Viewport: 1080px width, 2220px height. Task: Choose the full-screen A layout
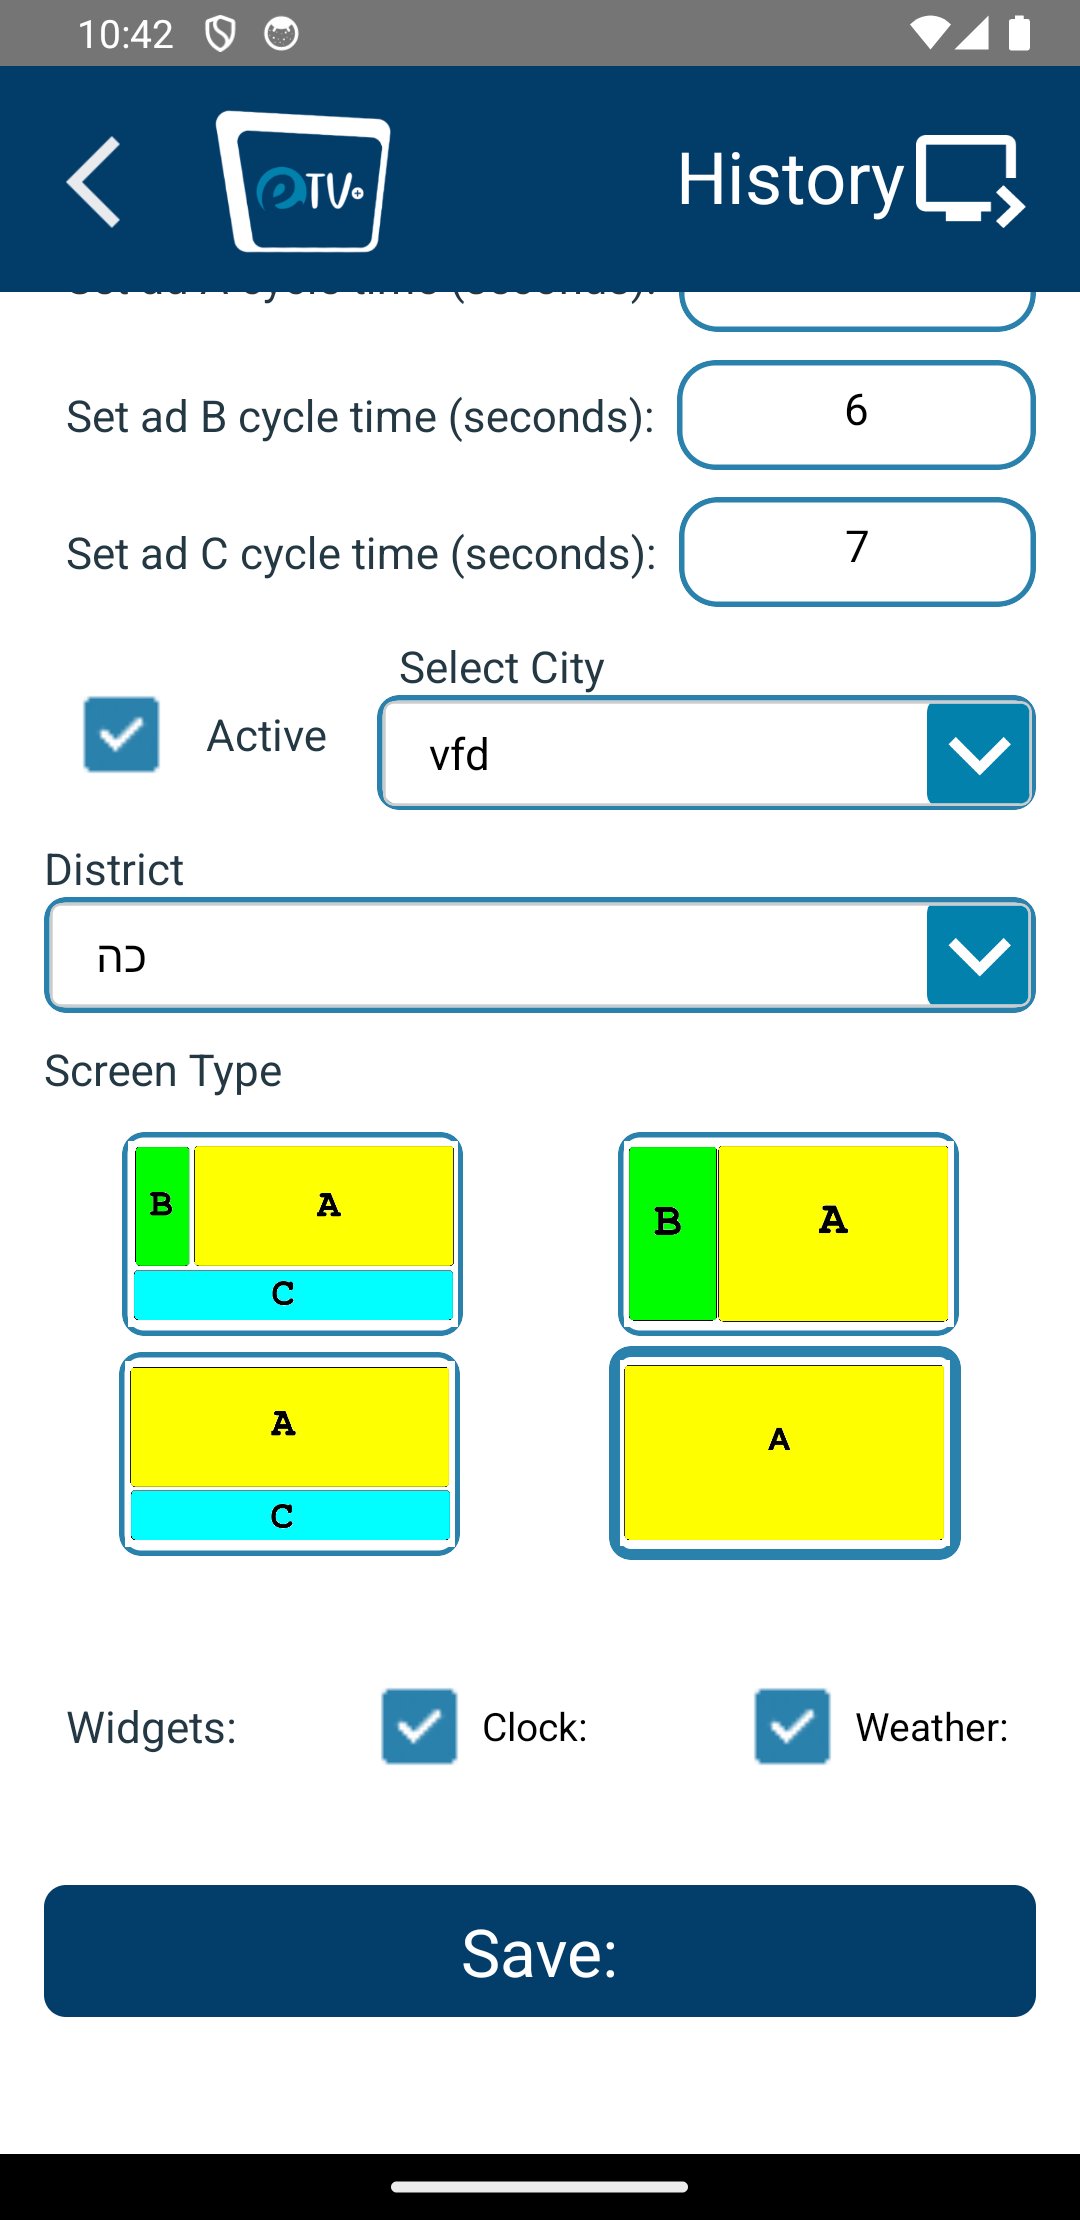pos(785,1453)
